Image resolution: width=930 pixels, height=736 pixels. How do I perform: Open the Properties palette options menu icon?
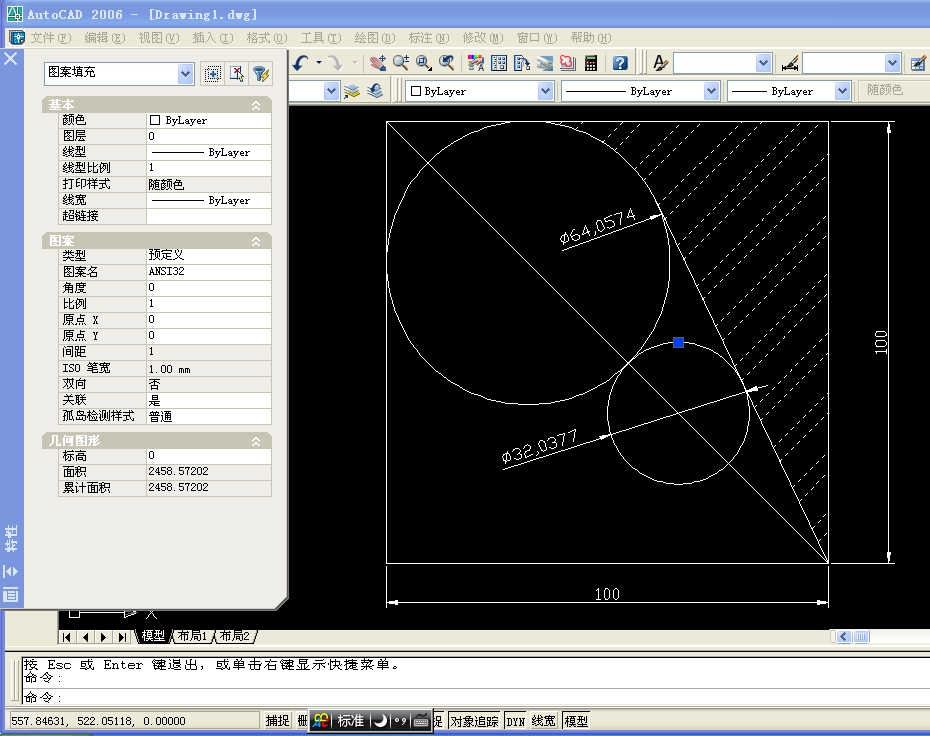click(x=11, y=594)
